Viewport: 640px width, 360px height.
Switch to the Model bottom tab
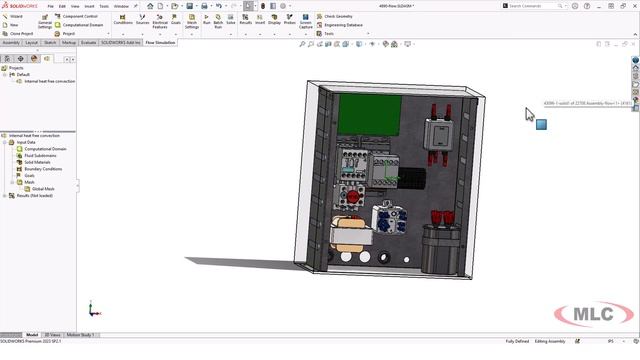point(32,335)
